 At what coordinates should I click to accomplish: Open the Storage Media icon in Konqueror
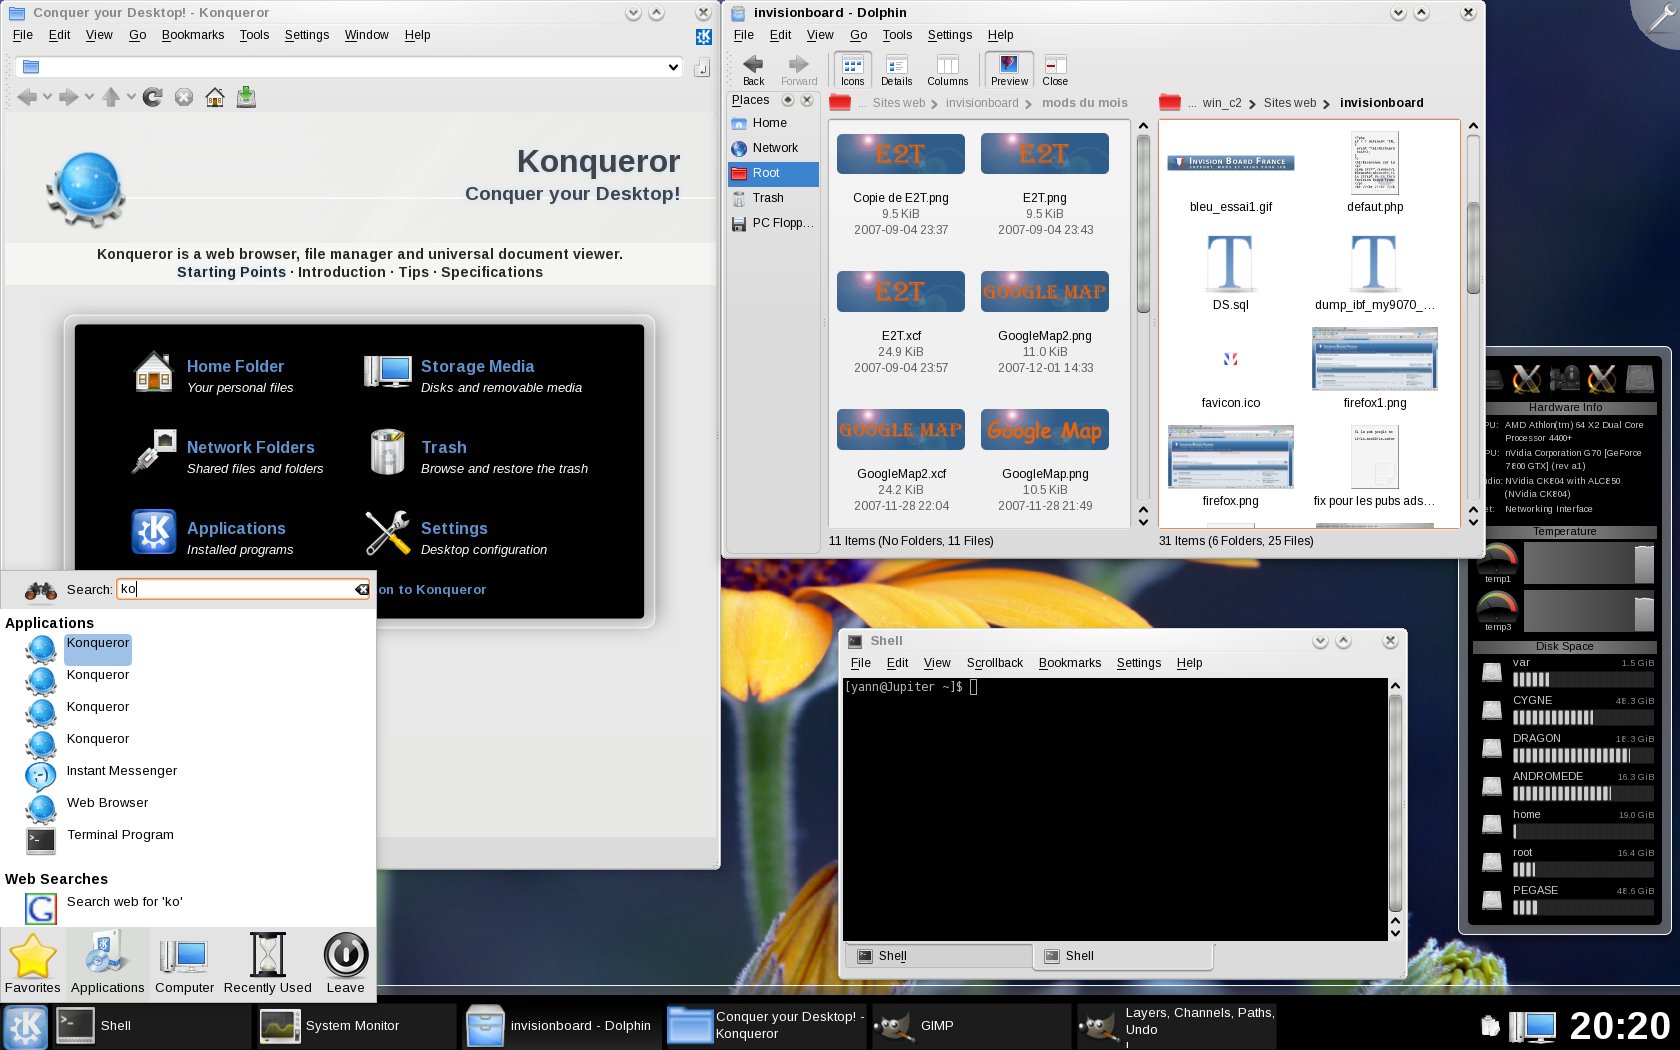(387, 372)
